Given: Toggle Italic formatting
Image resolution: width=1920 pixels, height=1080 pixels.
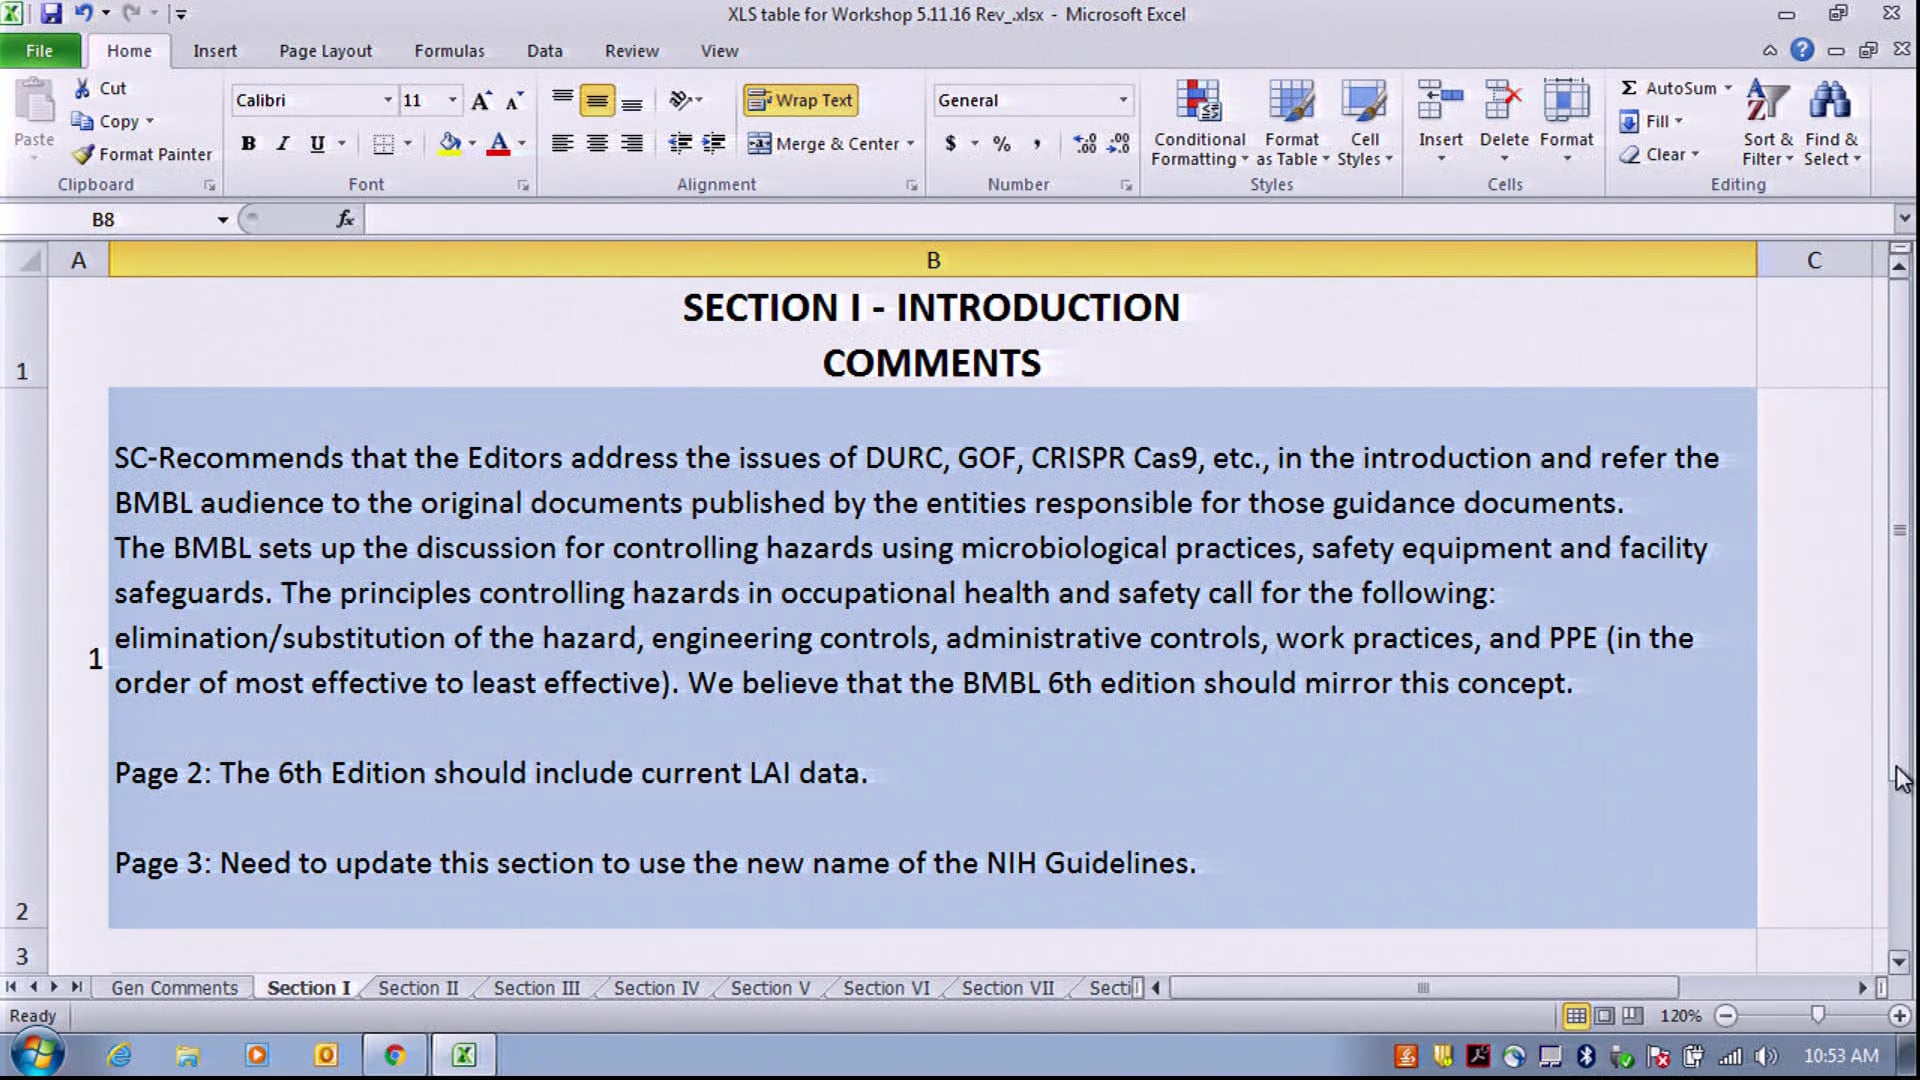Looking at the screenshot, I should coord(283,144).
